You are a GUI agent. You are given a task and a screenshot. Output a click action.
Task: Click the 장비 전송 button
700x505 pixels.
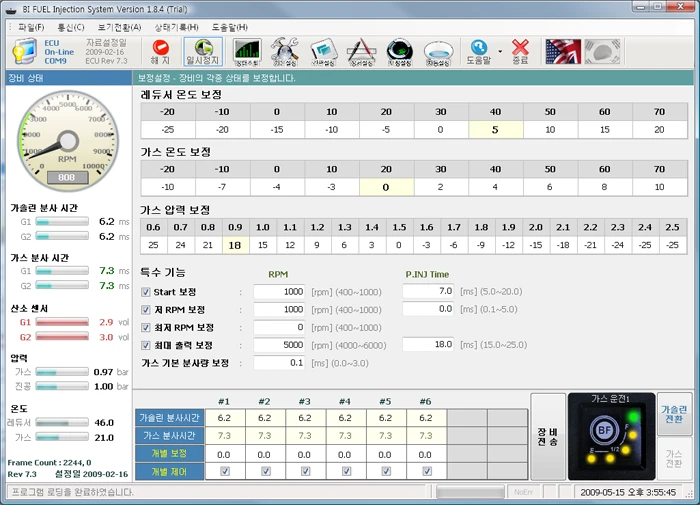coord(548,437)
